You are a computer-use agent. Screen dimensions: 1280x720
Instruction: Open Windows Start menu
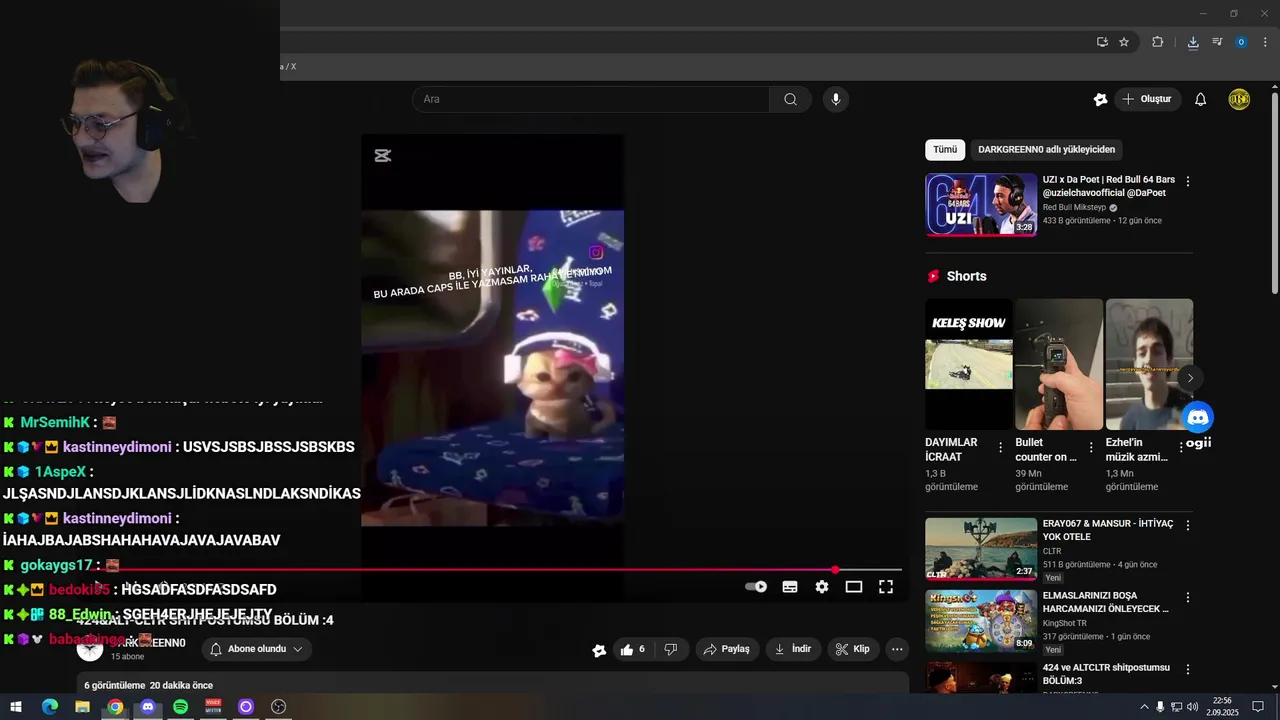pos(16,707)
